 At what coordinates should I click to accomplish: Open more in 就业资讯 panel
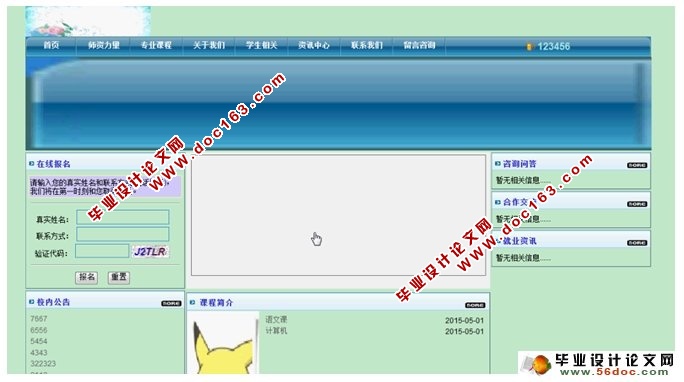point(637,243)
